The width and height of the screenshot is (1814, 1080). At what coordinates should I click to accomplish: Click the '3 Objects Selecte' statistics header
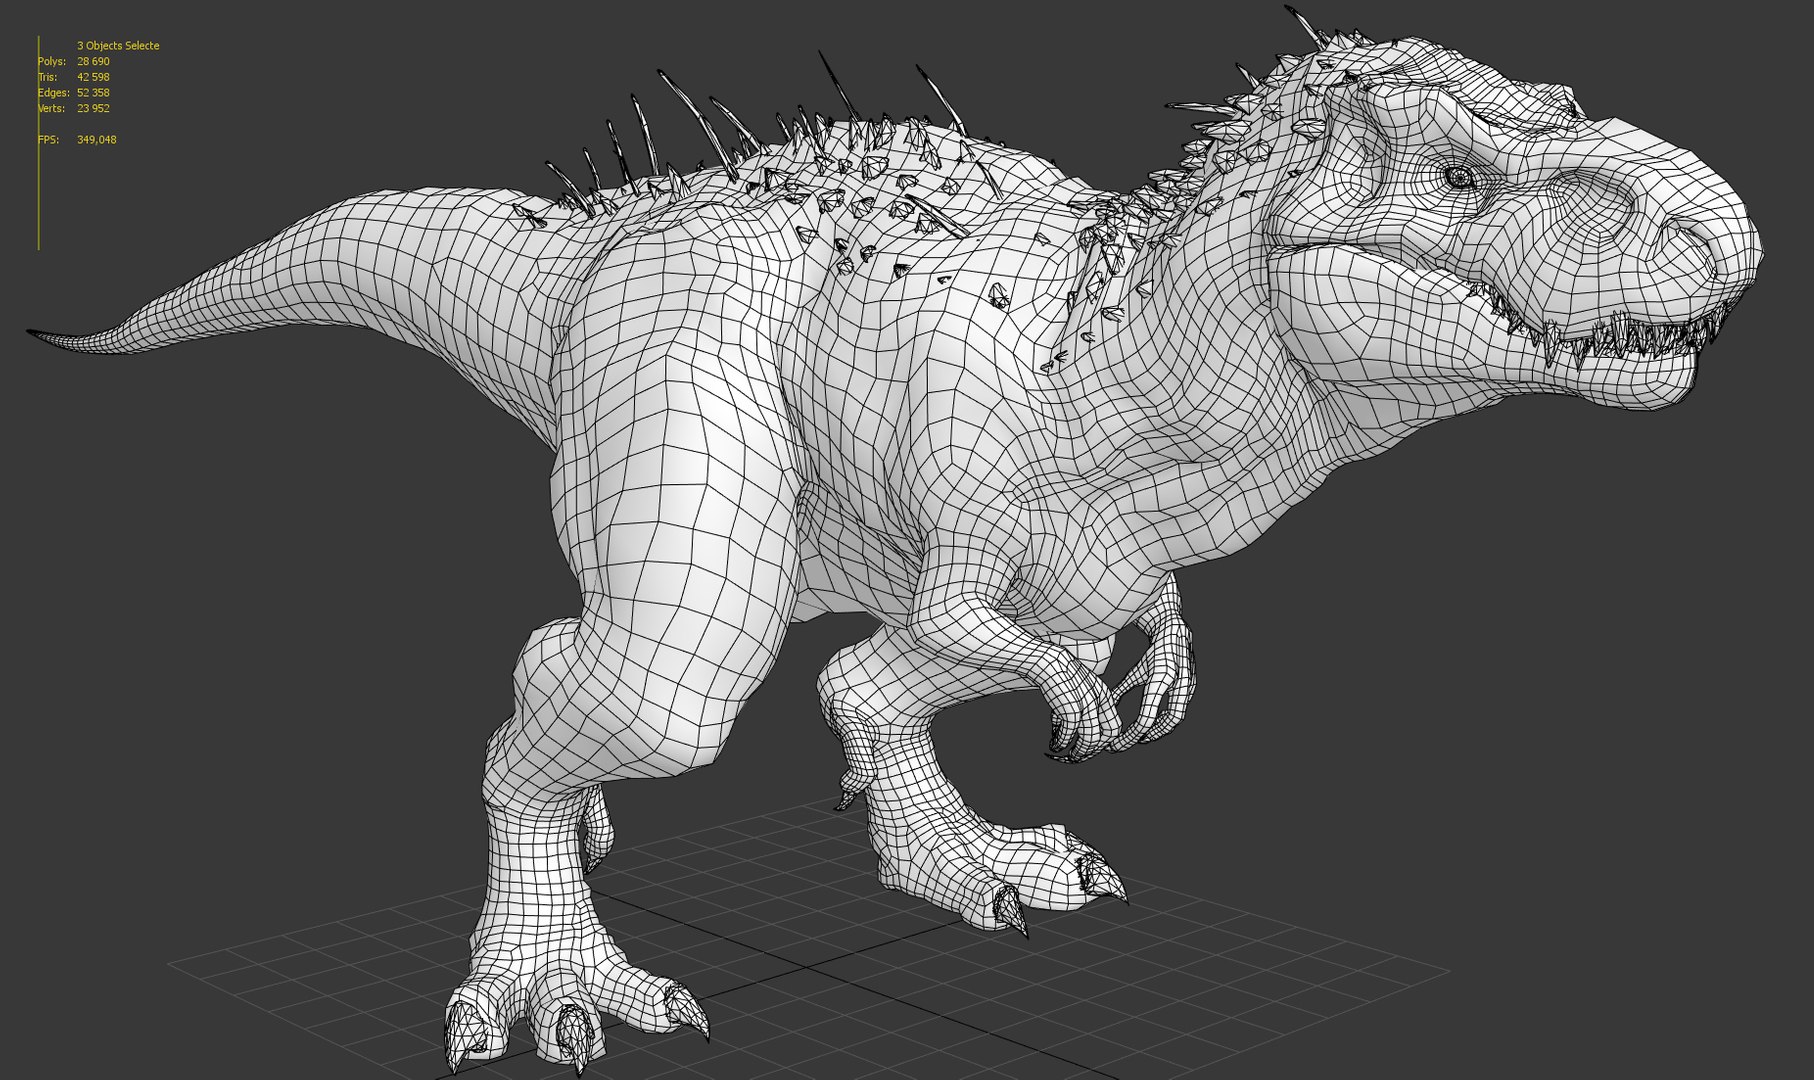(118, 46)
